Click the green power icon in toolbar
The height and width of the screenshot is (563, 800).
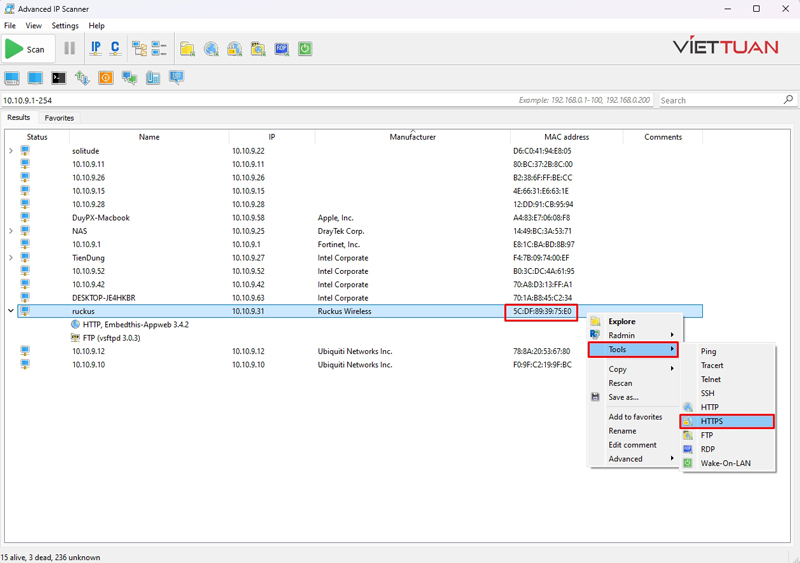coord(305,48)
